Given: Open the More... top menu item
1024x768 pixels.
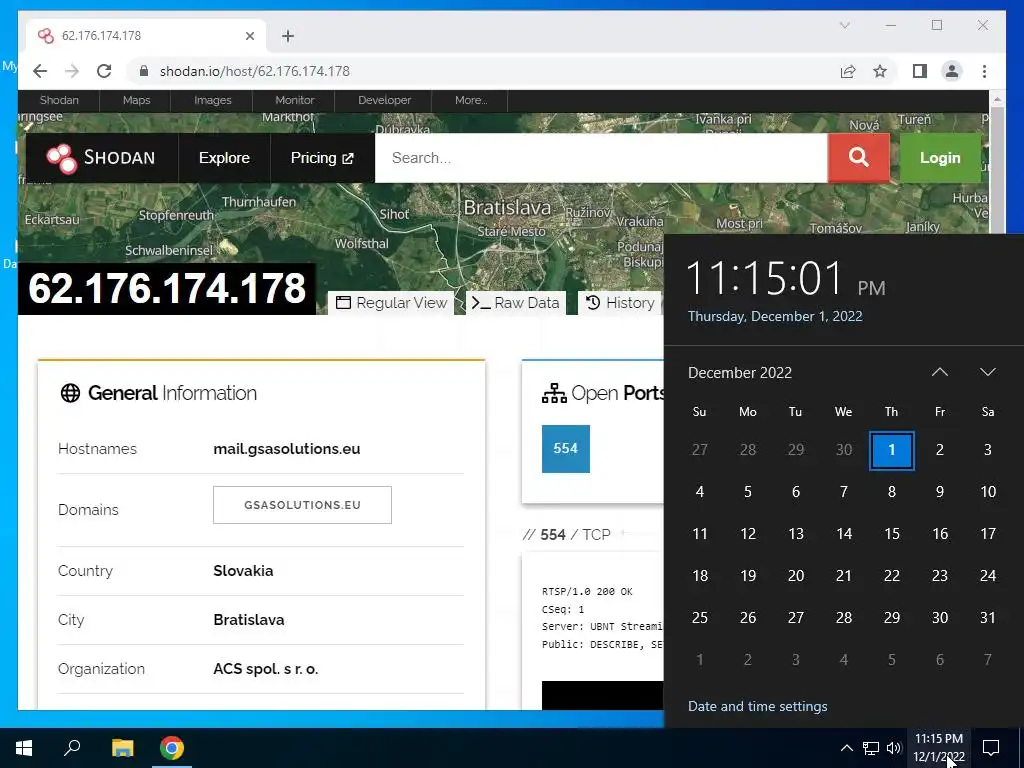Looking at the screenshot, I should (471, 100).
